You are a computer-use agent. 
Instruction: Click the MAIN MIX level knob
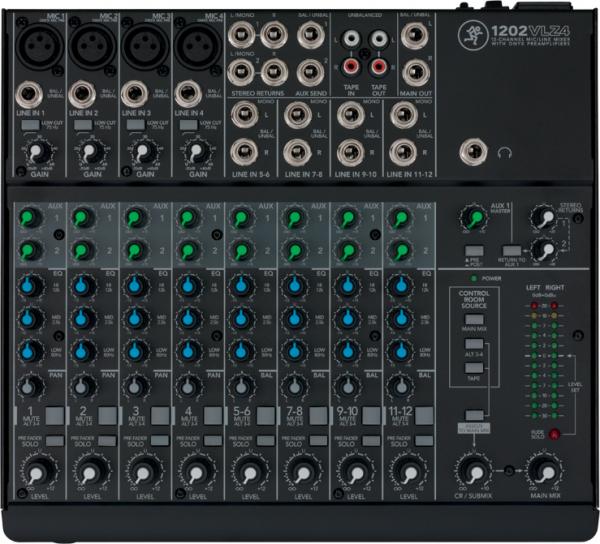(542, 467)
